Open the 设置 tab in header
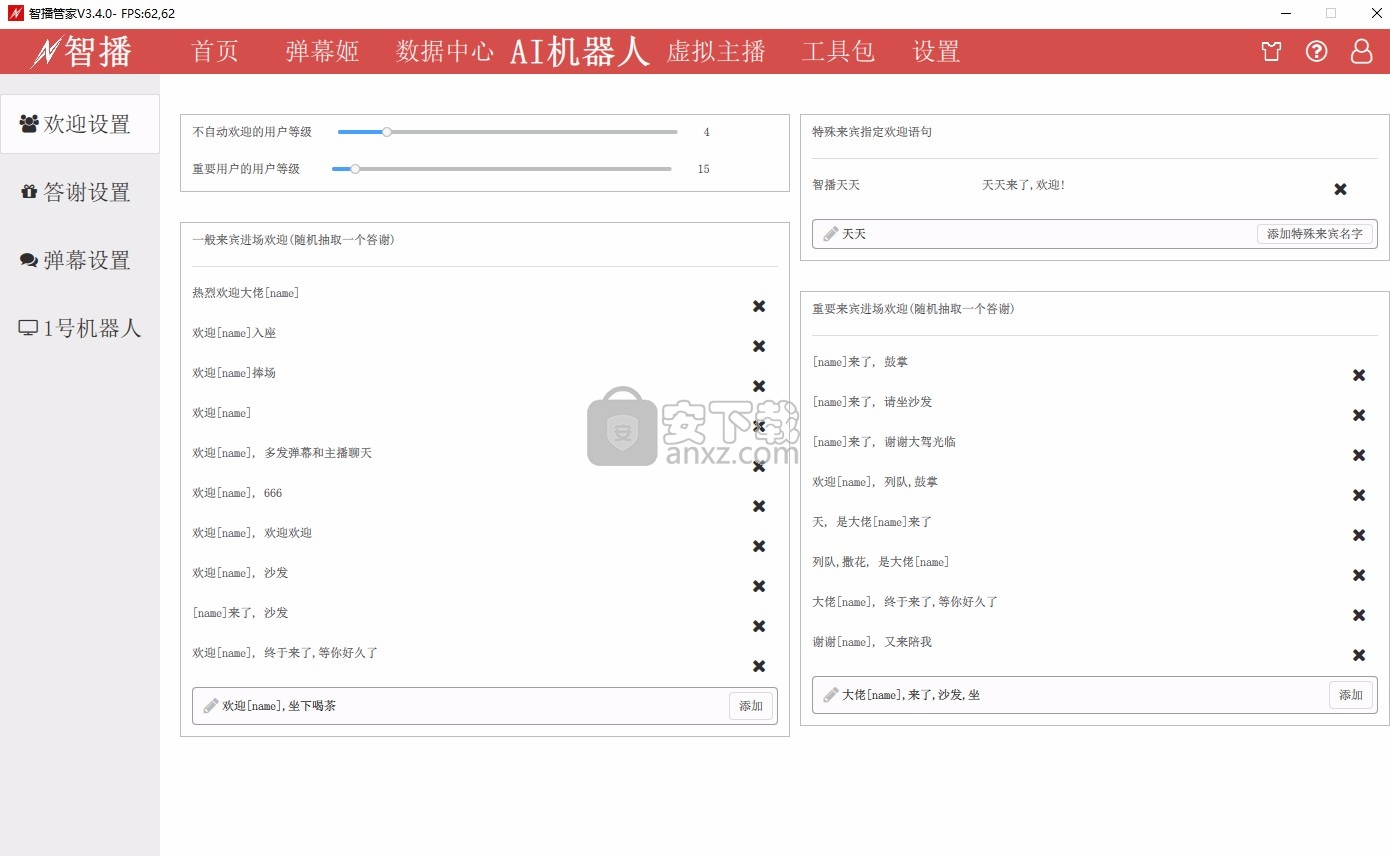The height and width of the screenshot is (856, 1390). pos(937,51)
